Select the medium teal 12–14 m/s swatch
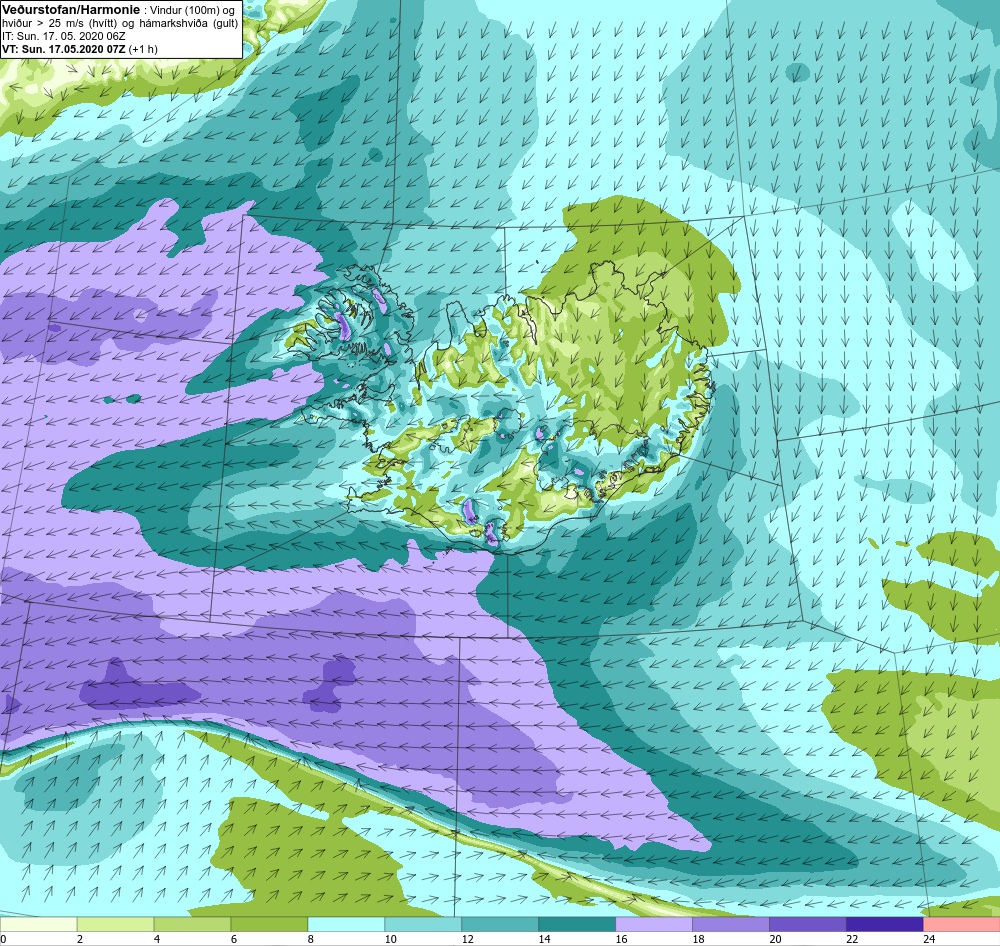Viewport: 1000px width, 946px height. click(x=500, y=924)
